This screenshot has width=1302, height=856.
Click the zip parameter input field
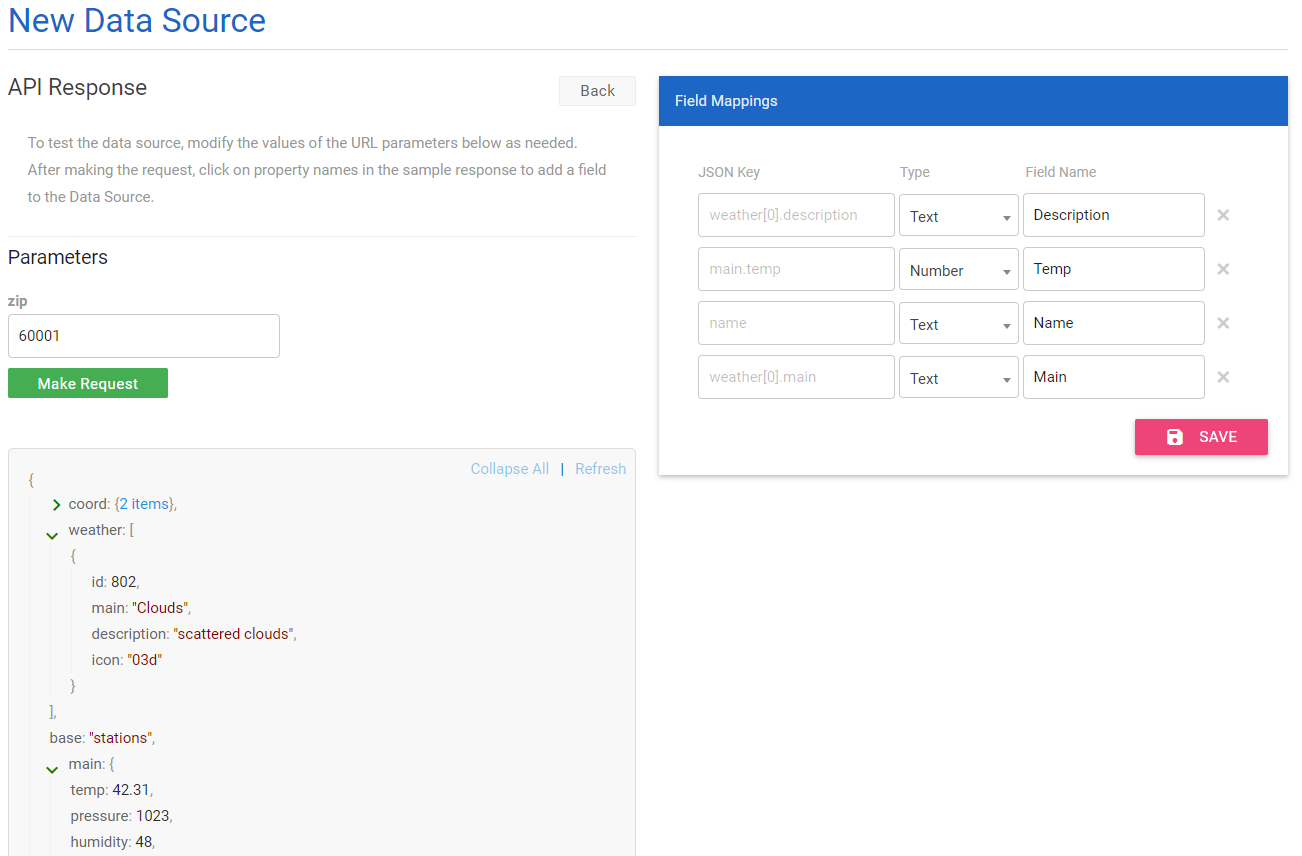143,335
